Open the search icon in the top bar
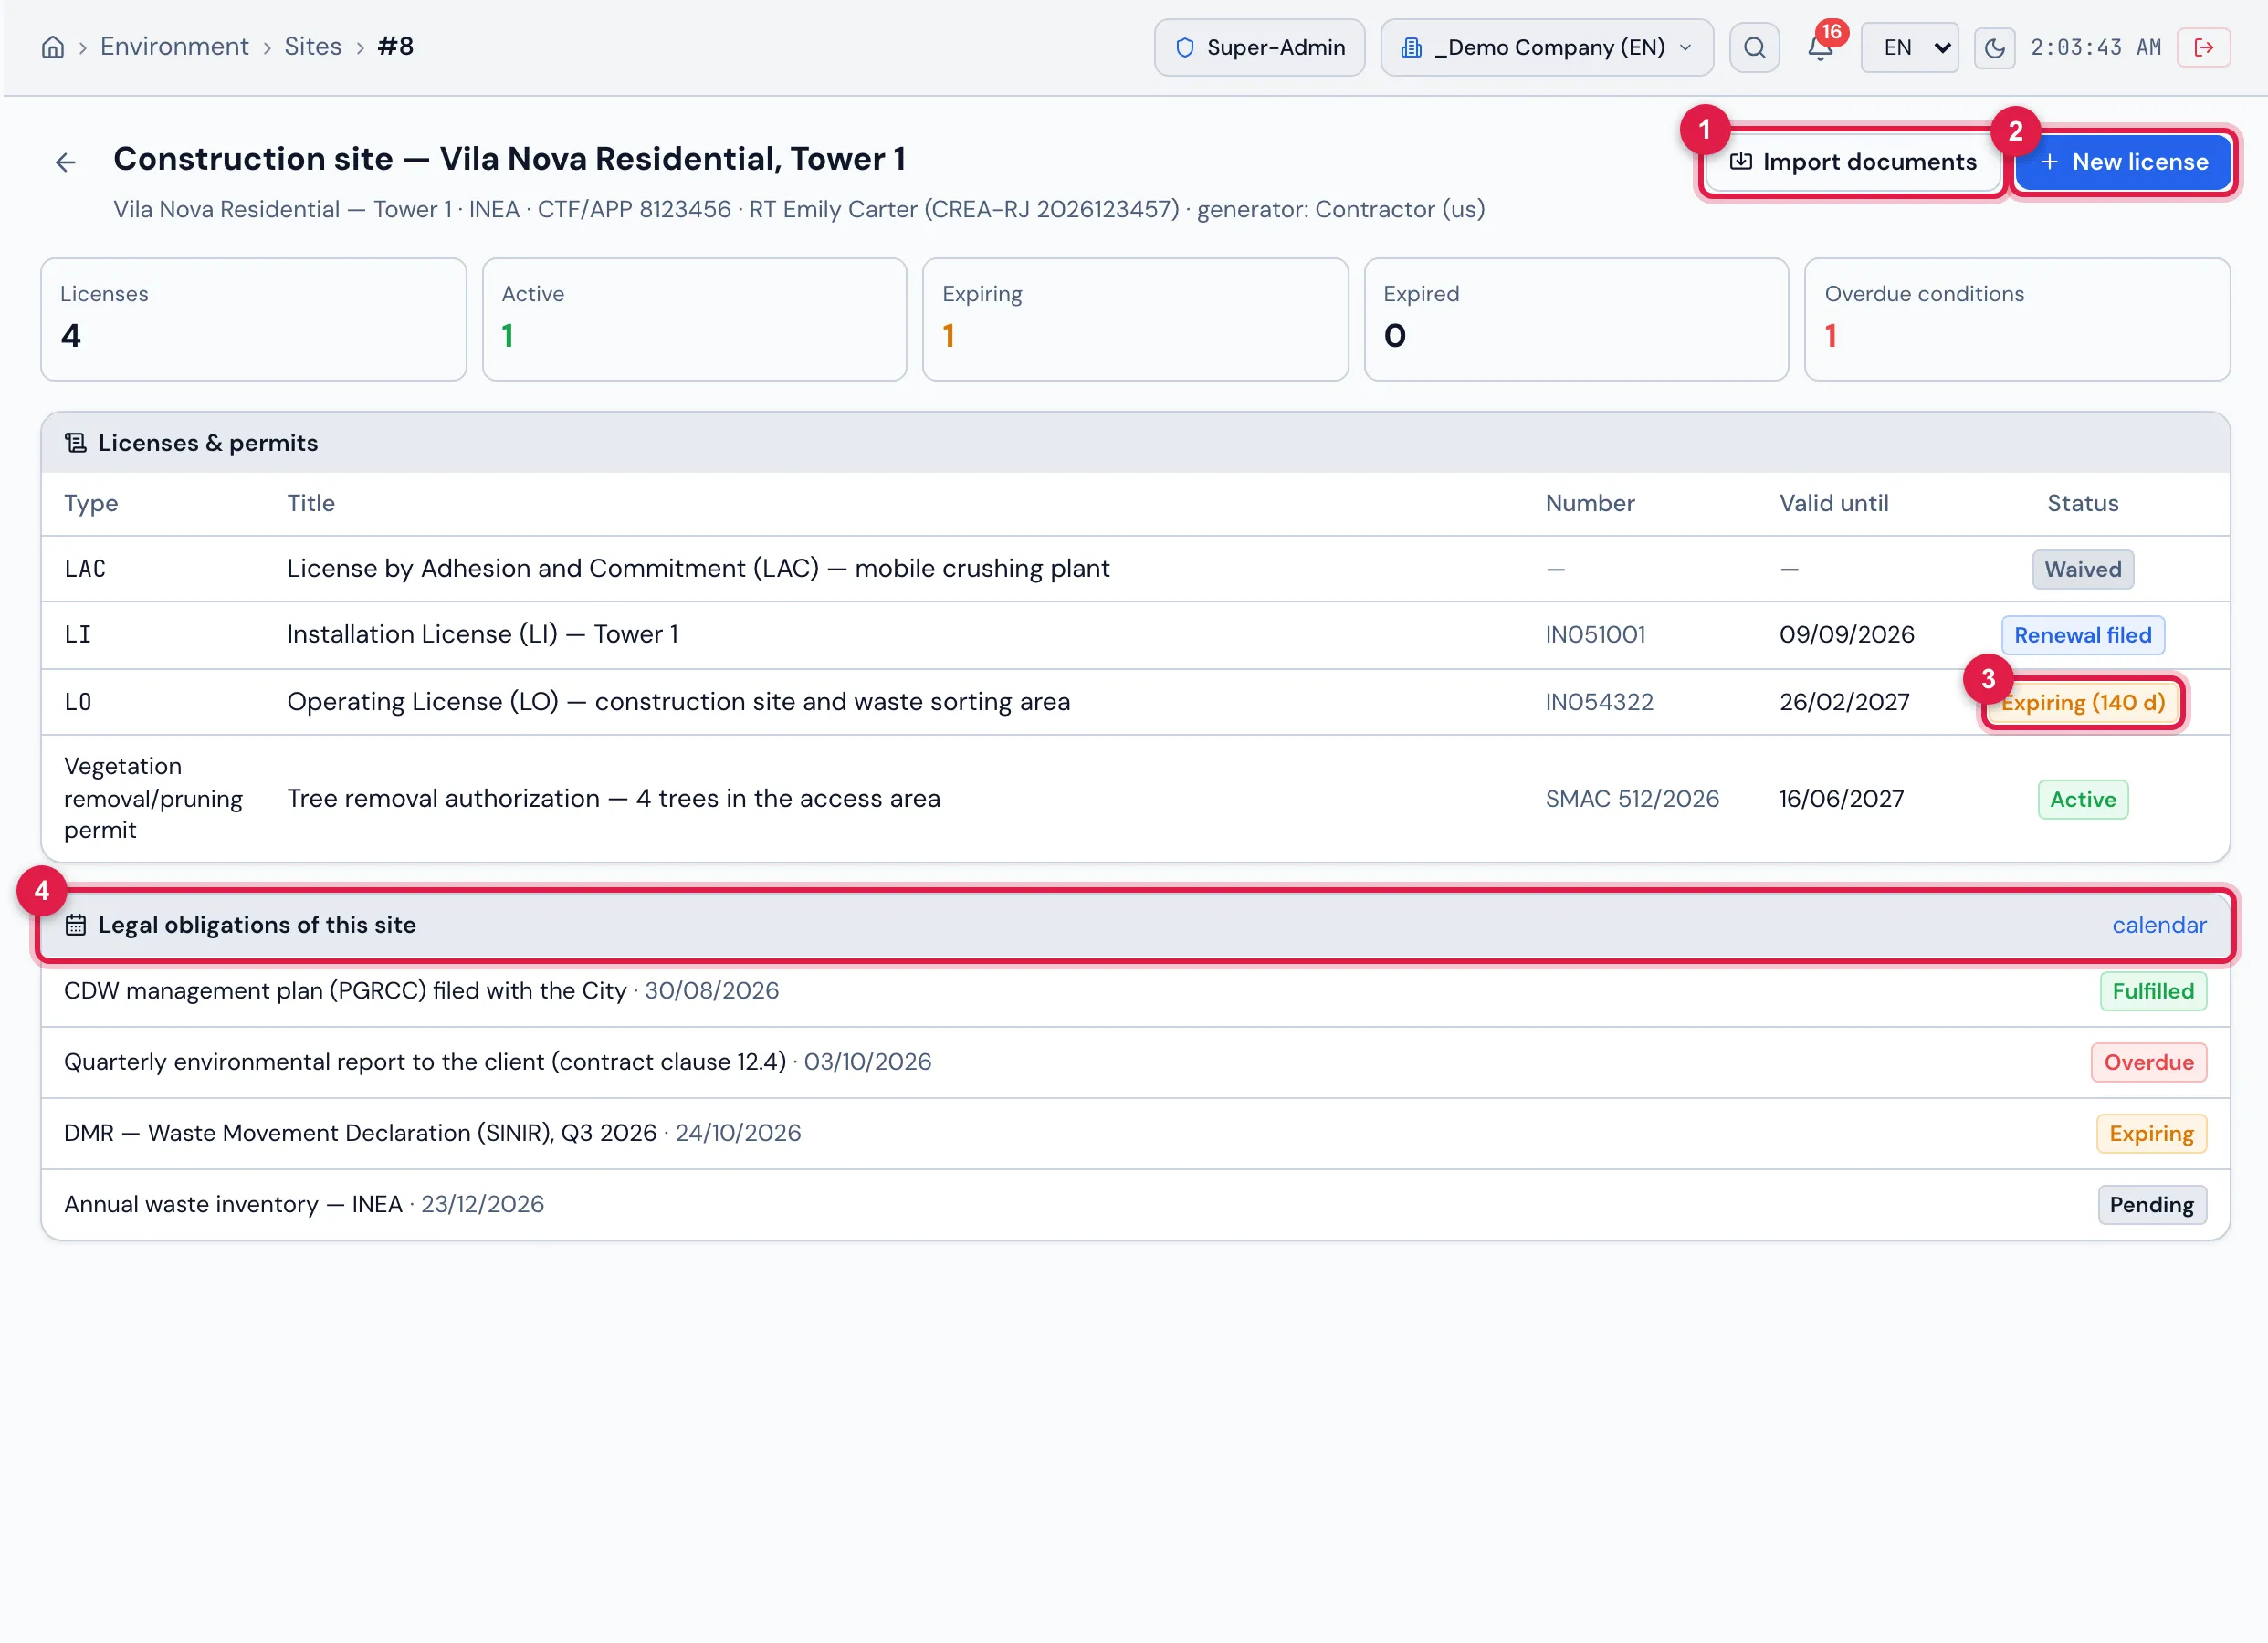2268x1643 pixels. [x=1754, y=47]
